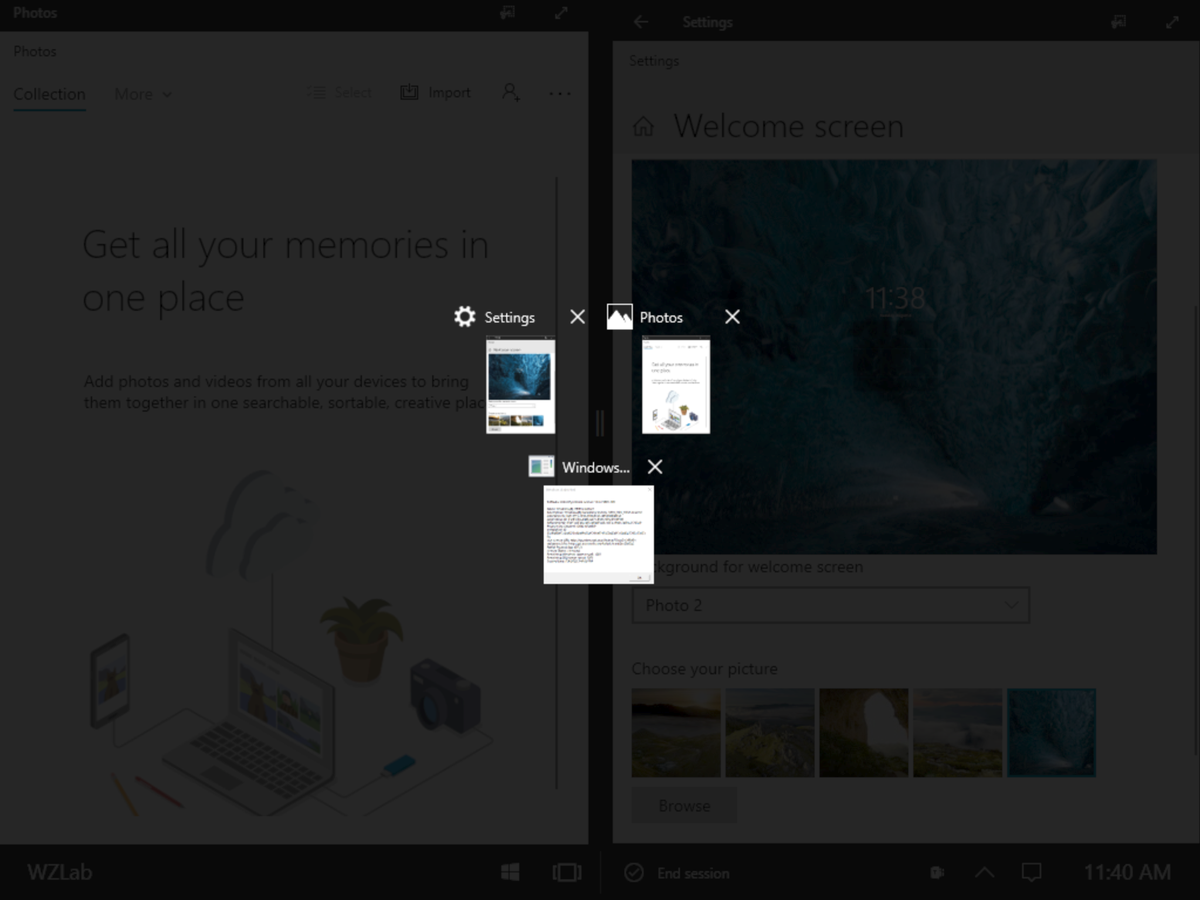Click the WZLab label on the taskbar
The width and height of the screenshot is (1200, 900).
[x=60, y=872]
